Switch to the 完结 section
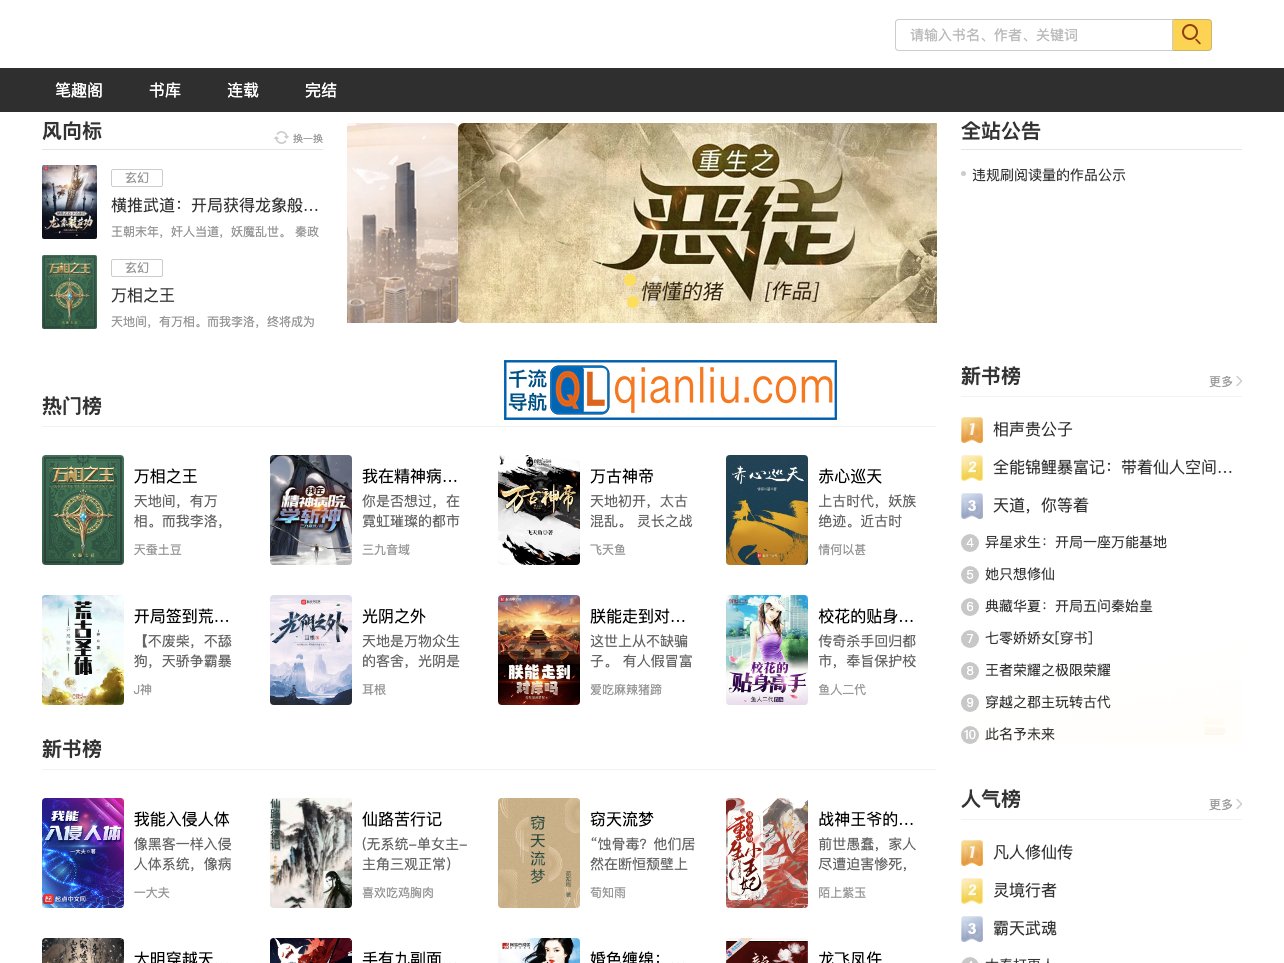 tap(321, 90)
